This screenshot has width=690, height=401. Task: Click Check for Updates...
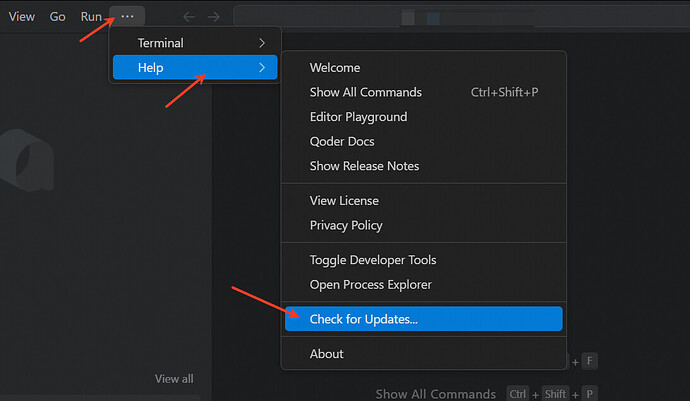364,319
